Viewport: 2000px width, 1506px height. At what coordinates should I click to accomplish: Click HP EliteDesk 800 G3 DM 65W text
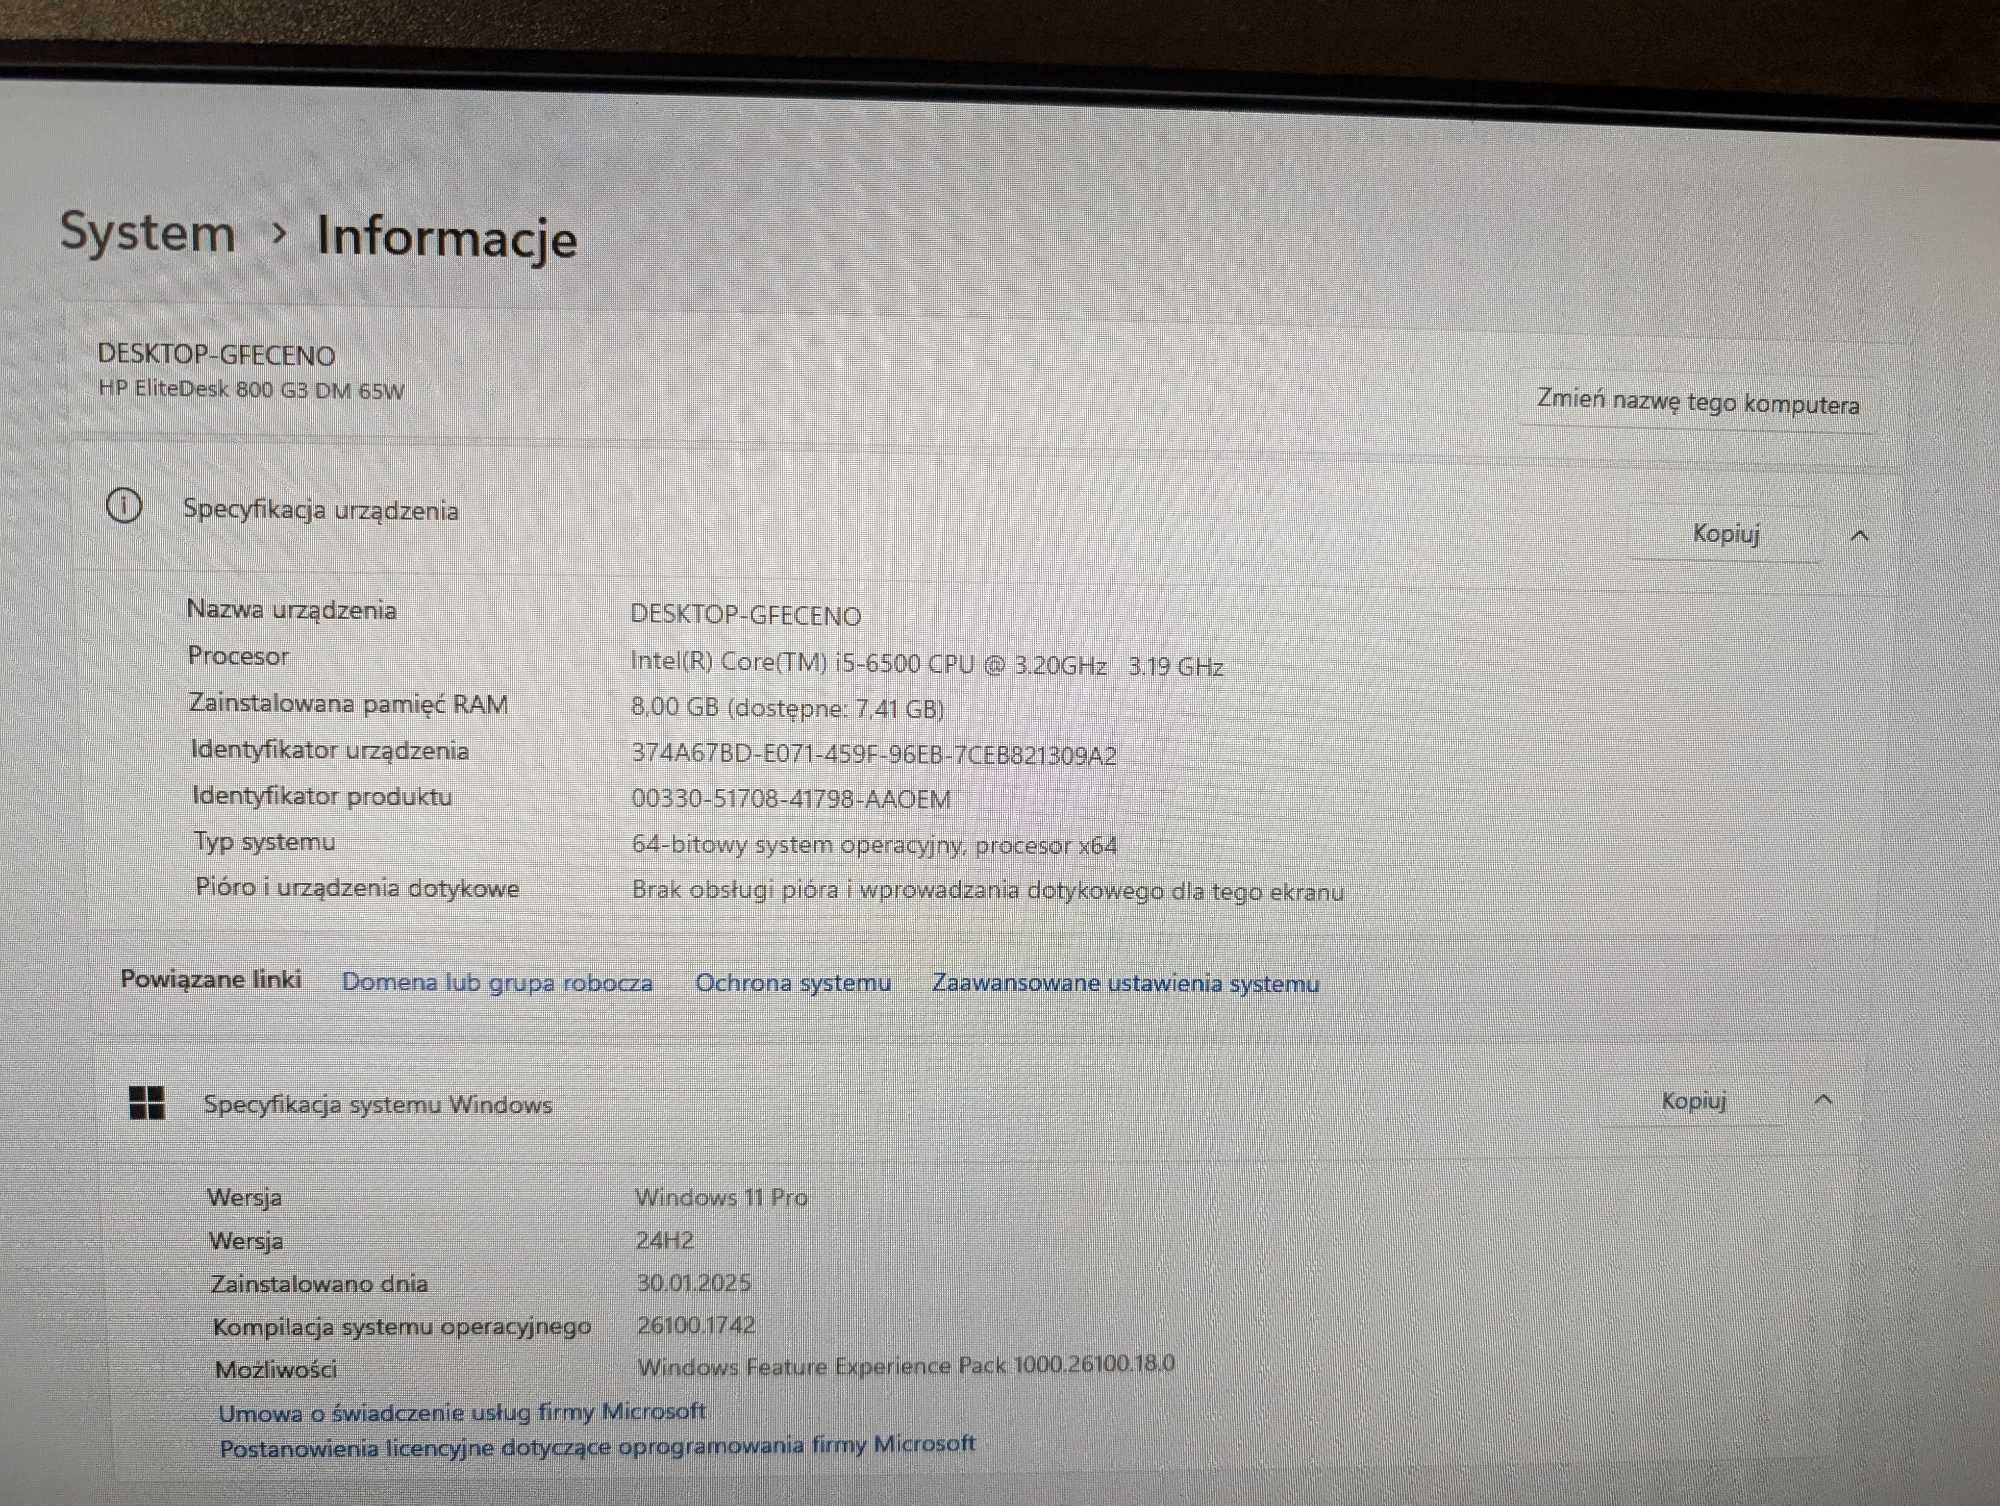click(251, 389)
